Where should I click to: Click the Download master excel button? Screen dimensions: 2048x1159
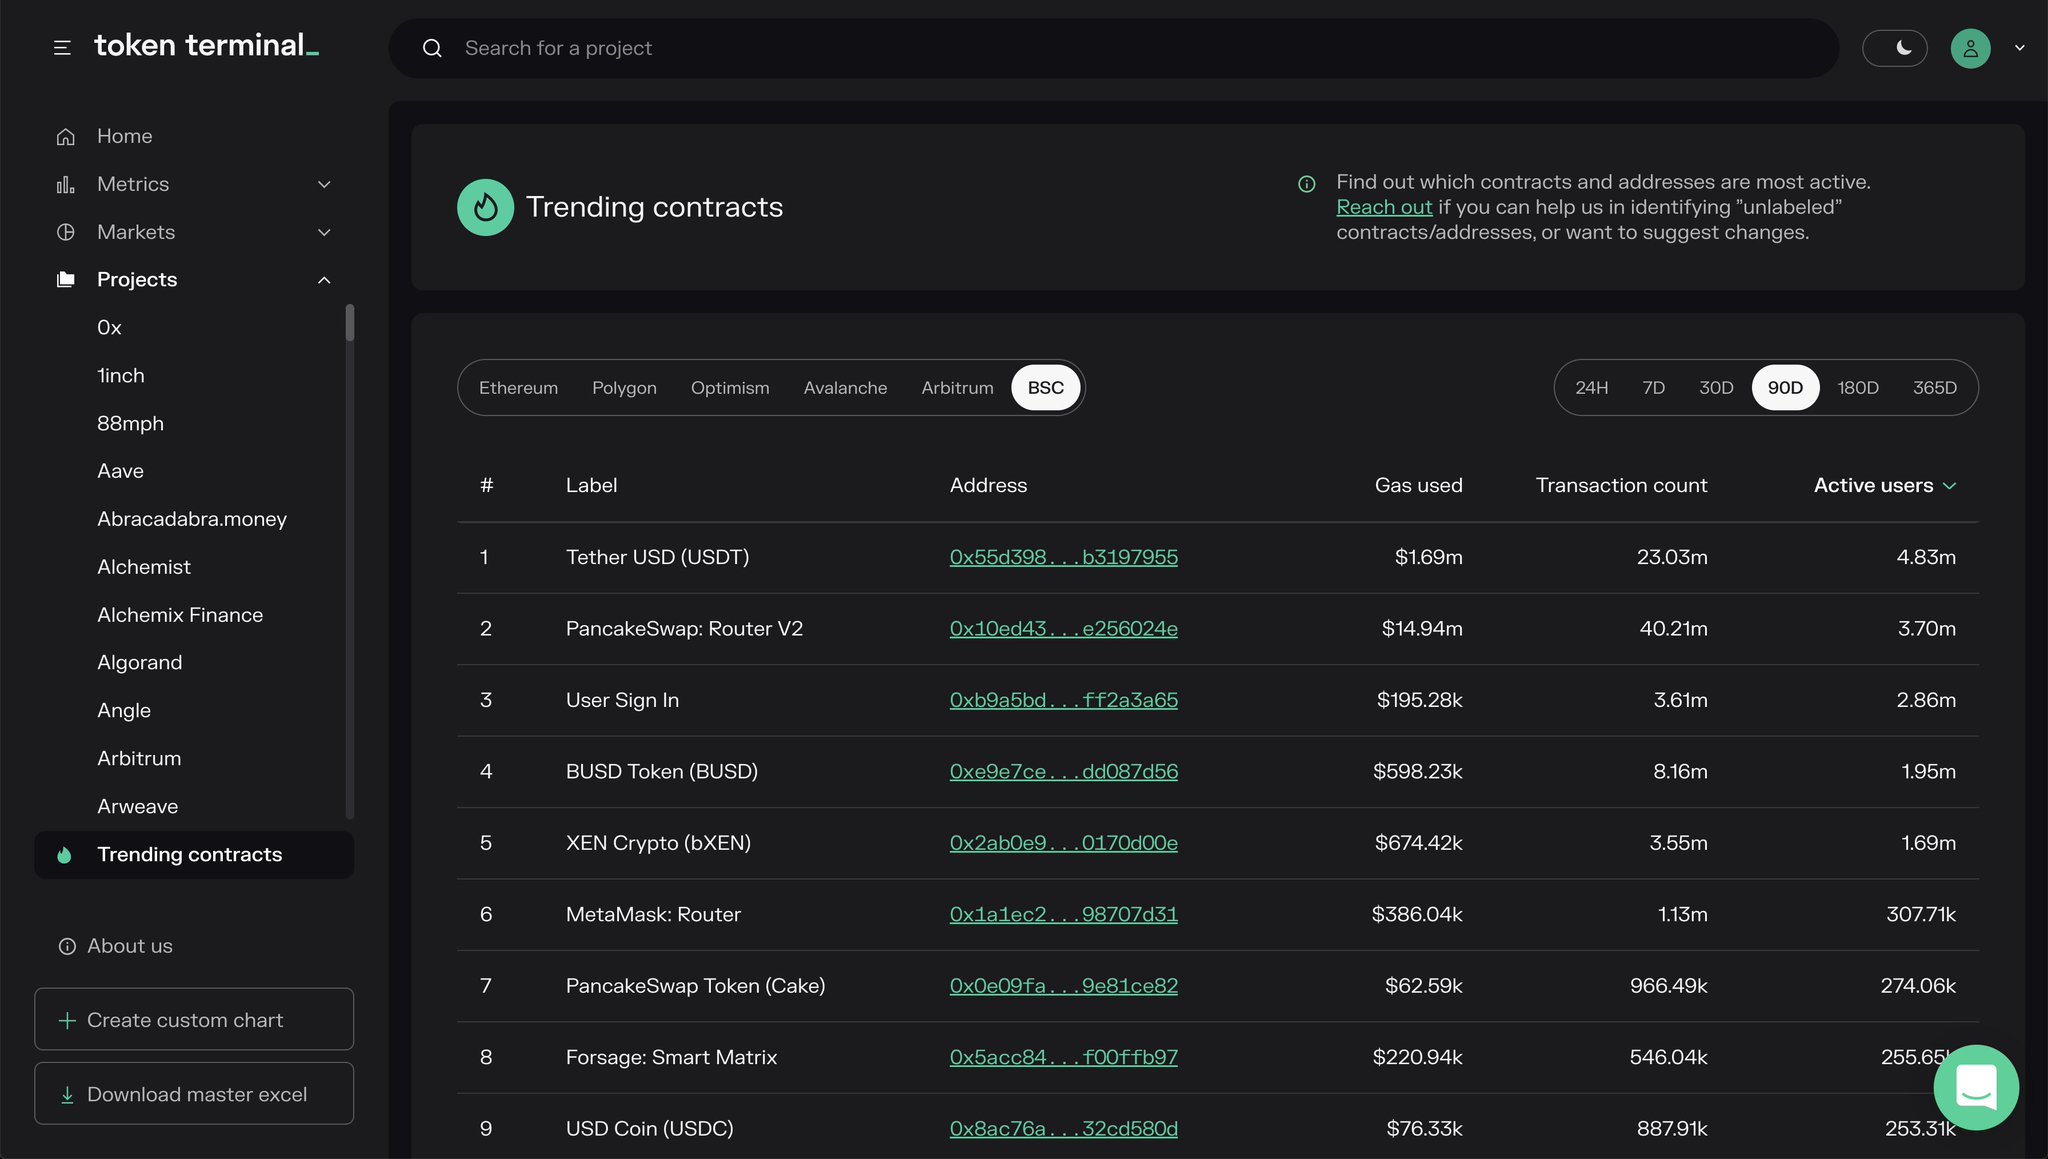(x=193, y=1093)
